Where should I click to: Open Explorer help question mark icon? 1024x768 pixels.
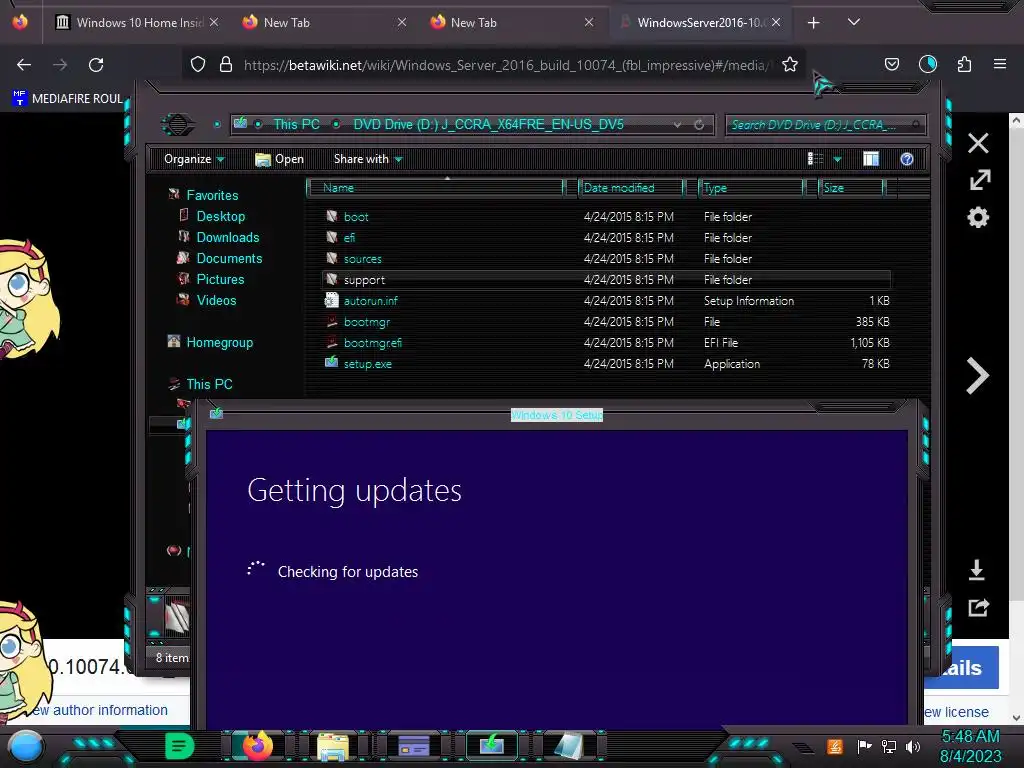click(x=906, y=159)
